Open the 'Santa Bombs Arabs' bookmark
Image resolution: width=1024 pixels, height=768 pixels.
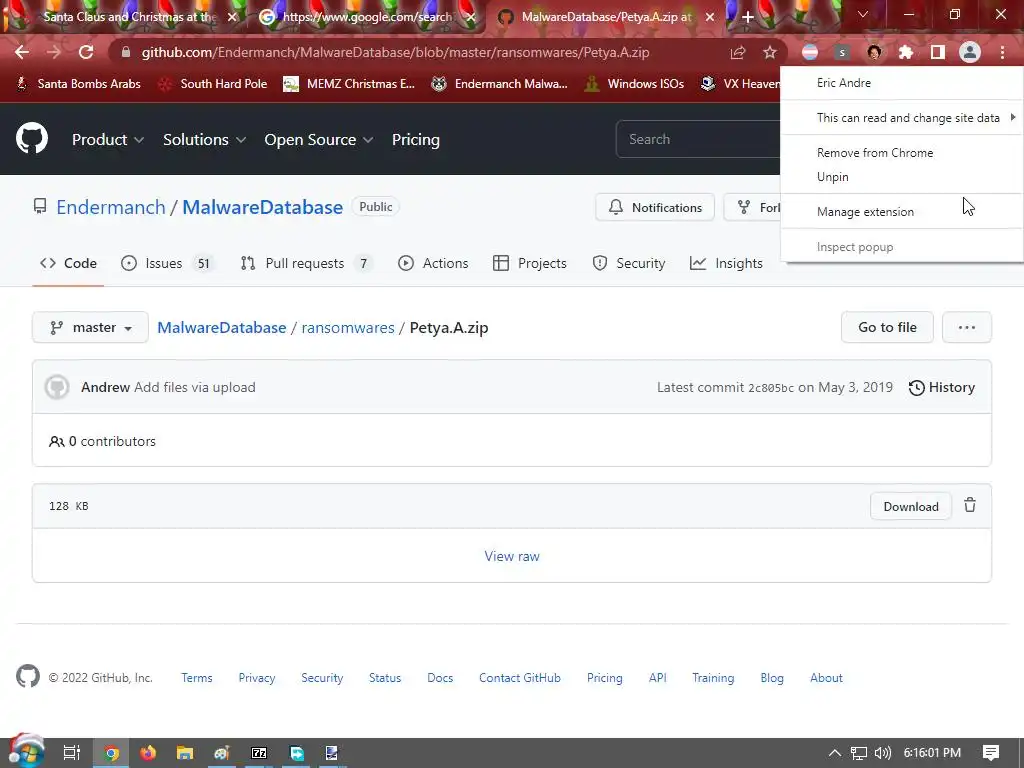coord(78,84)
